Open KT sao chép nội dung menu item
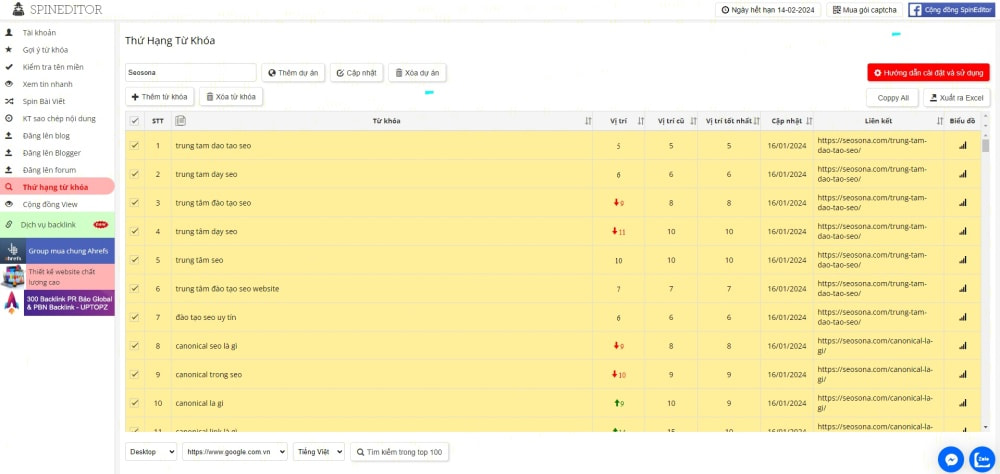The height and width of the screenshot is (474, 1000). (59, 119)
